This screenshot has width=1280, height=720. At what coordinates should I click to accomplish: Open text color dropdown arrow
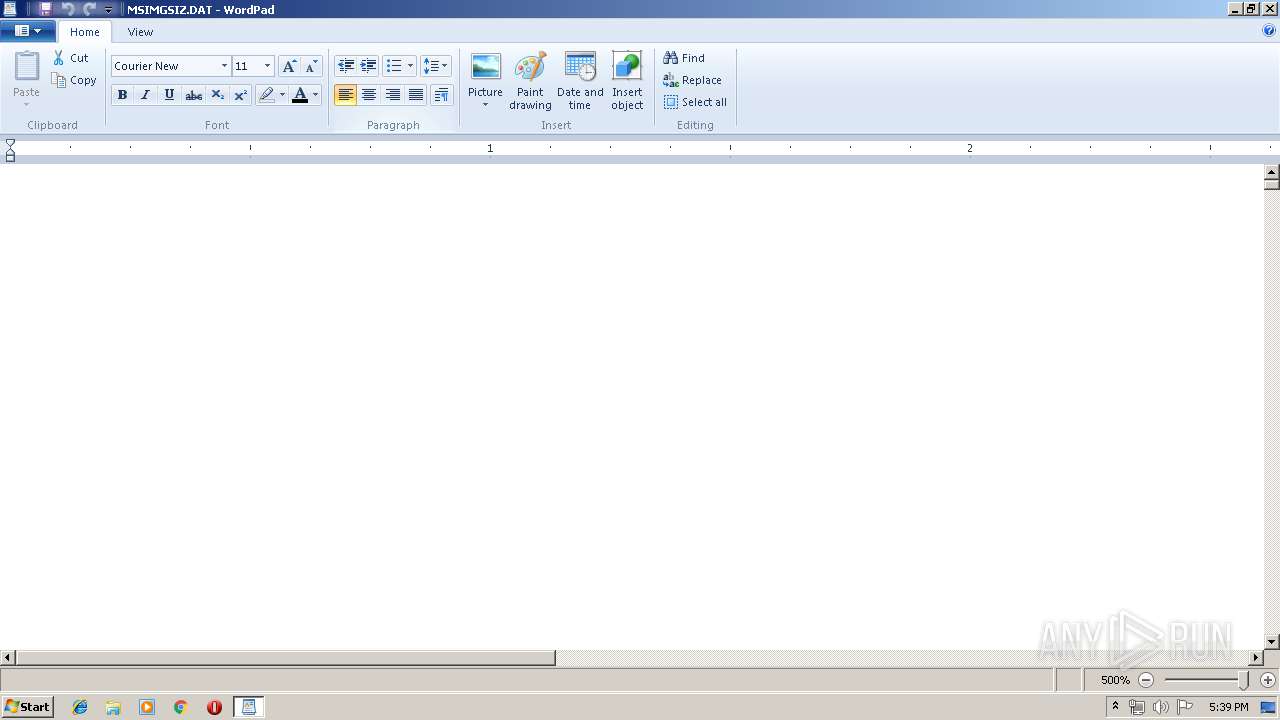click(x=315, y=95)
